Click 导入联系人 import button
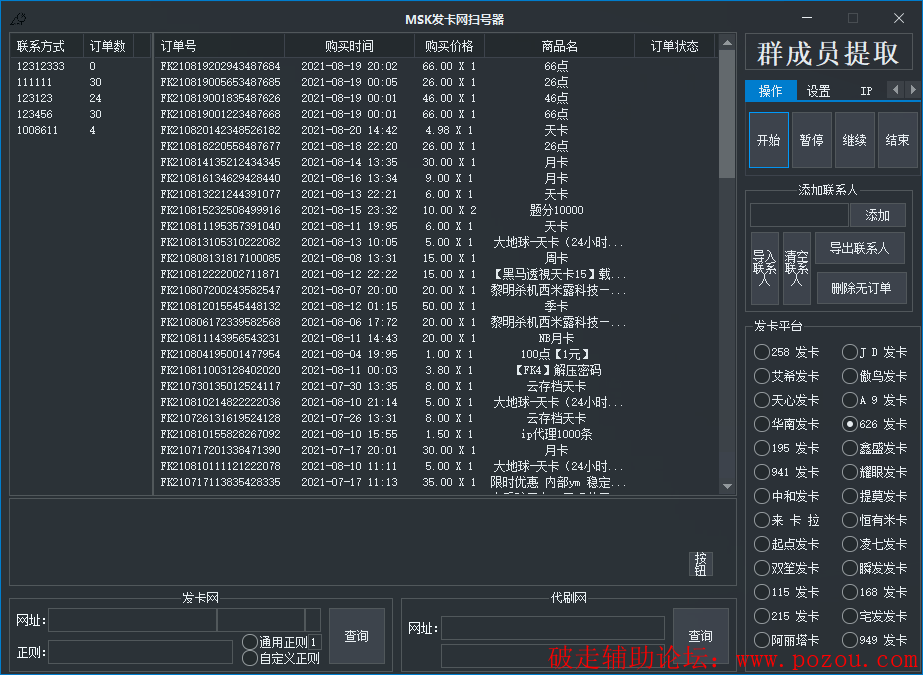923x675 pixels. point(764,268)
